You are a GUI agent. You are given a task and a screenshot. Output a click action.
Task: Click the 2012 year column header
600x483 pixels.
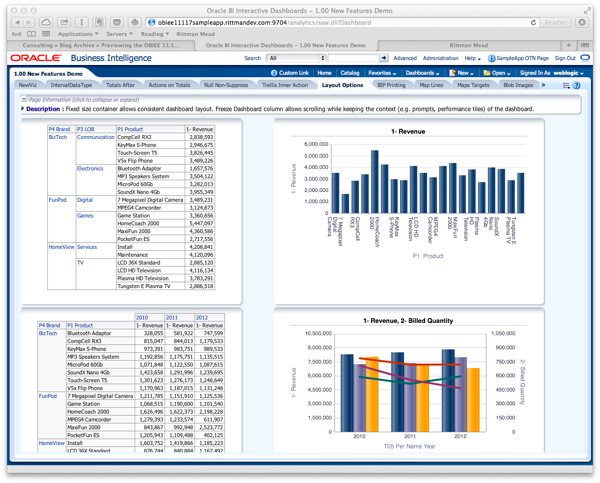[x=202, y=318]
